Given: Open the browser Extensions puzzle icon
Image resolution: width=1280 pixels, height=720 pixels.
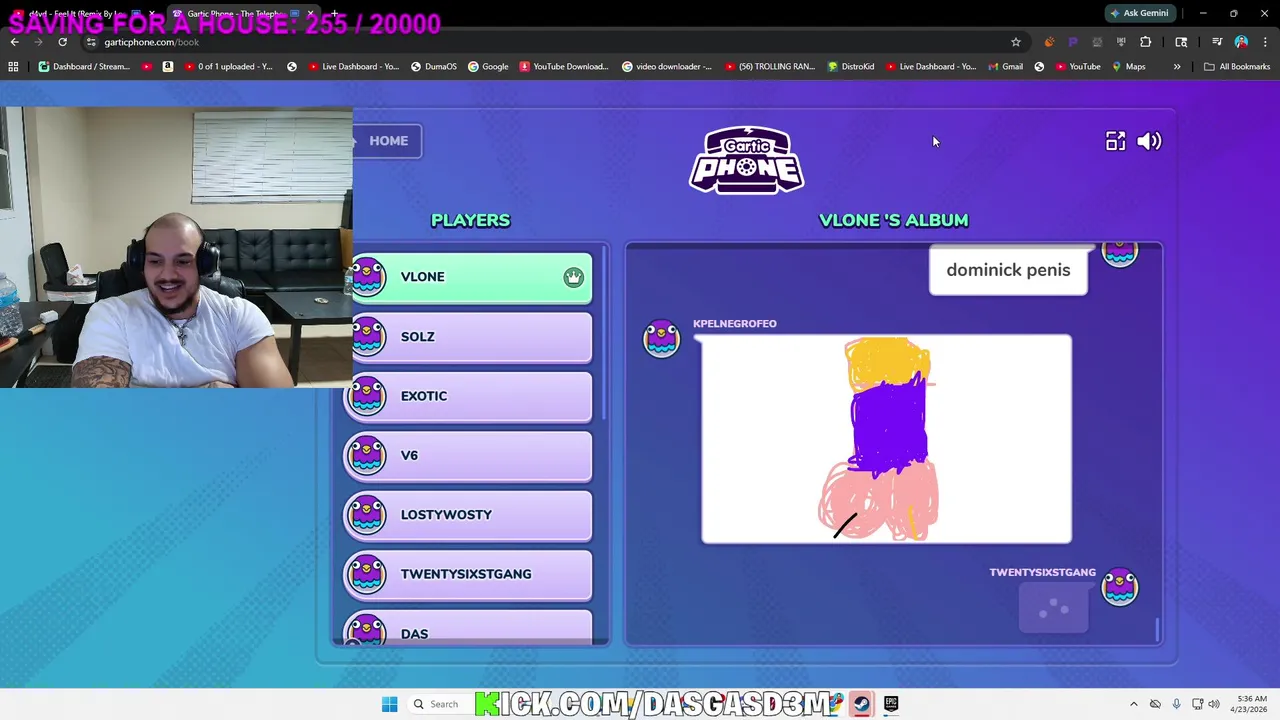Looking at the screenshot, I should [1145, 42].
